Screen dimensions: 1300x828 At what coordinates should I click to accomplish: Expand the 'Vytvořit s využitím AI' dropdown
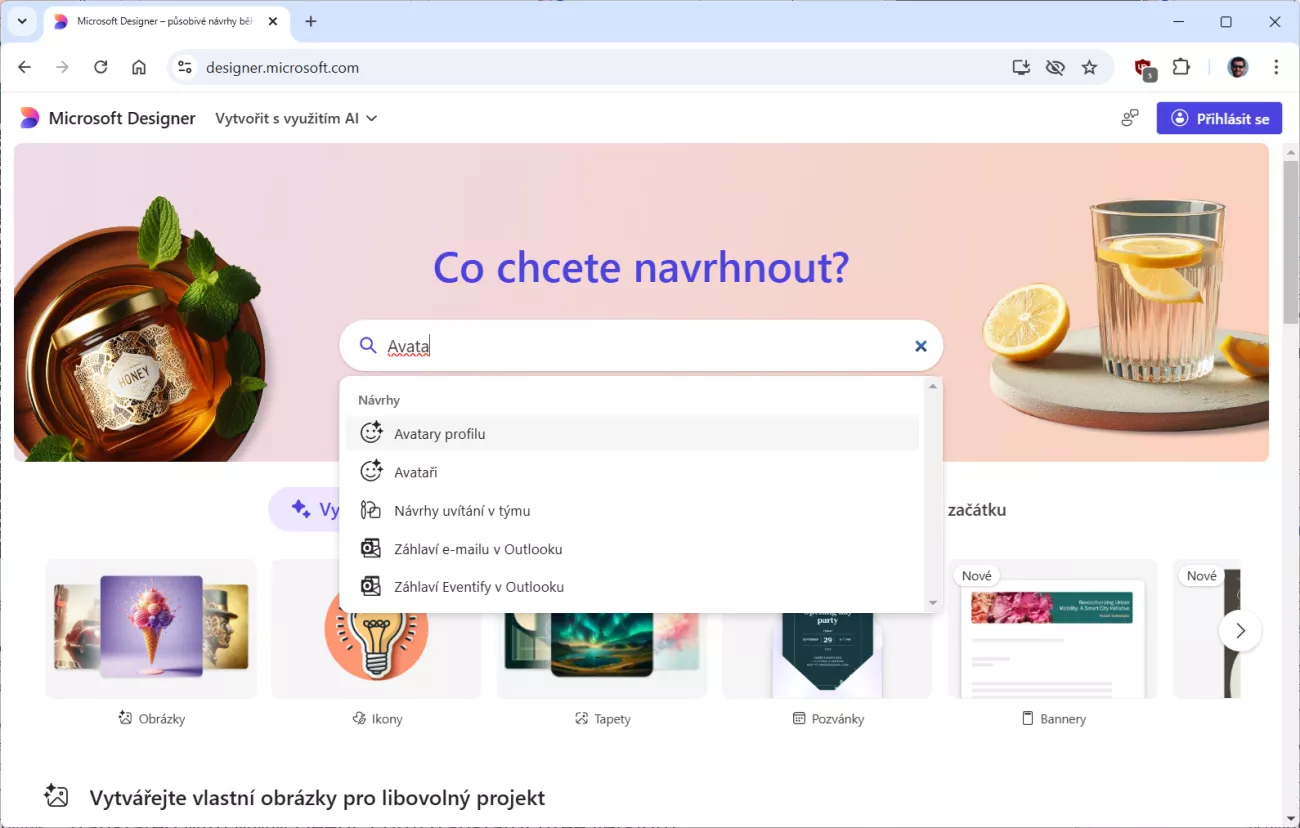coord(296,118)
